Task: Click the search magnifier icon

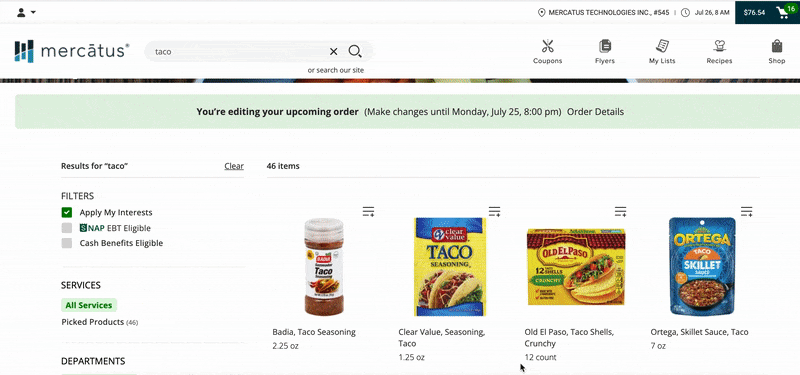Action: 355,51
